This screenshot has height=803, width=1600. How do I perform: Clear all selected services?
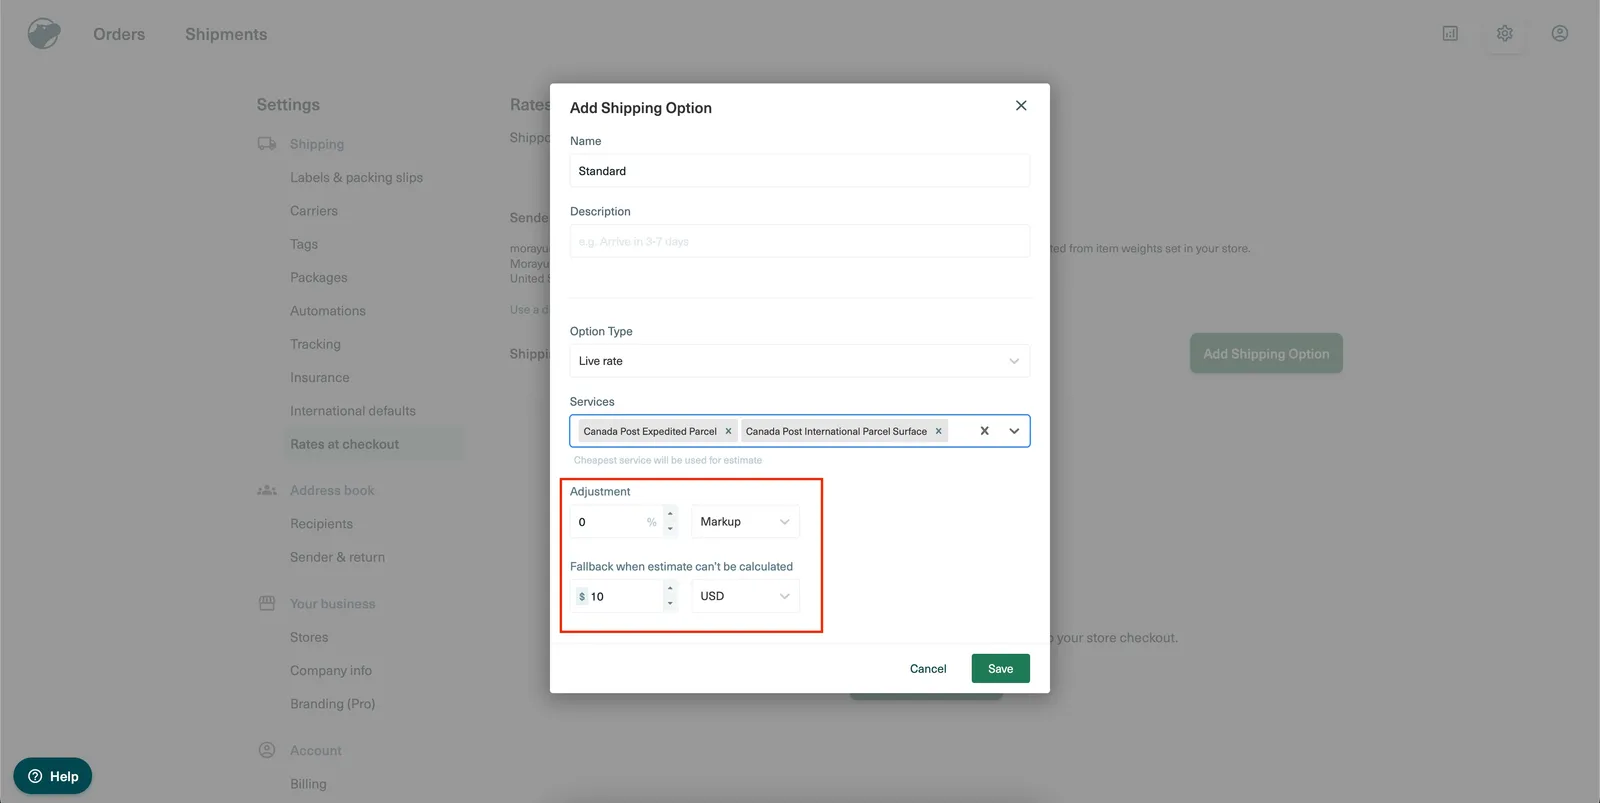[x=984, y=431]
